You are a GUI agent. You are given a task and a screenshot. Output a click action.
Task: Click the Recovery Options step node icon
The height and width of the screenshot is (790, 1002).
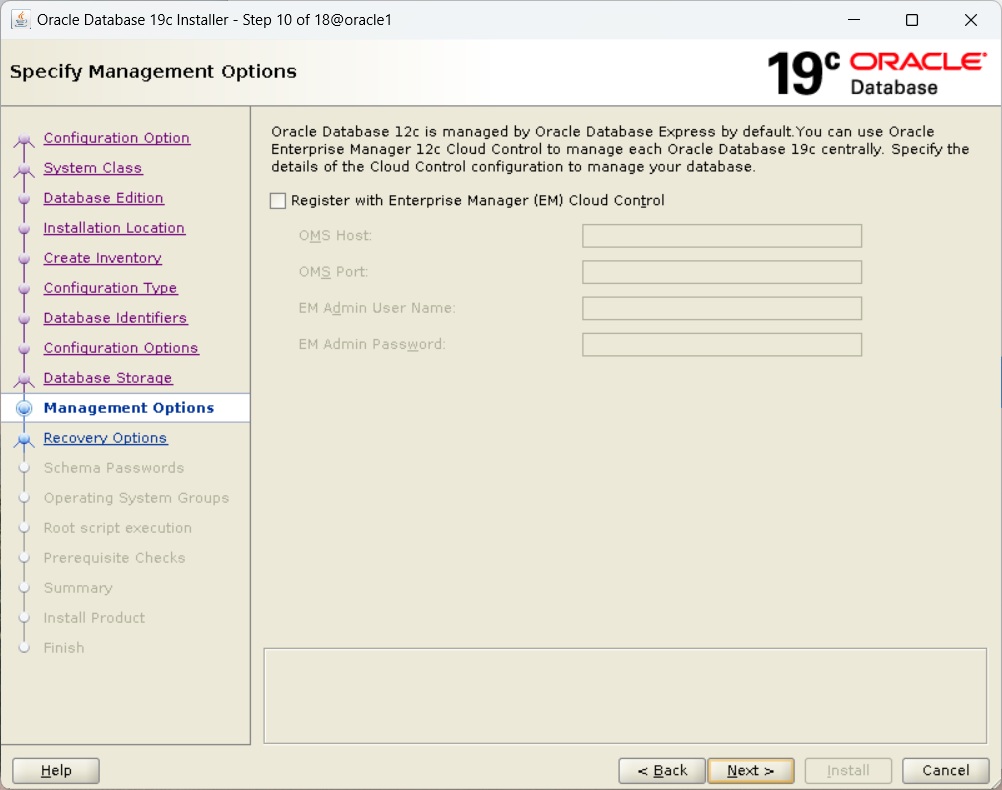24,439
